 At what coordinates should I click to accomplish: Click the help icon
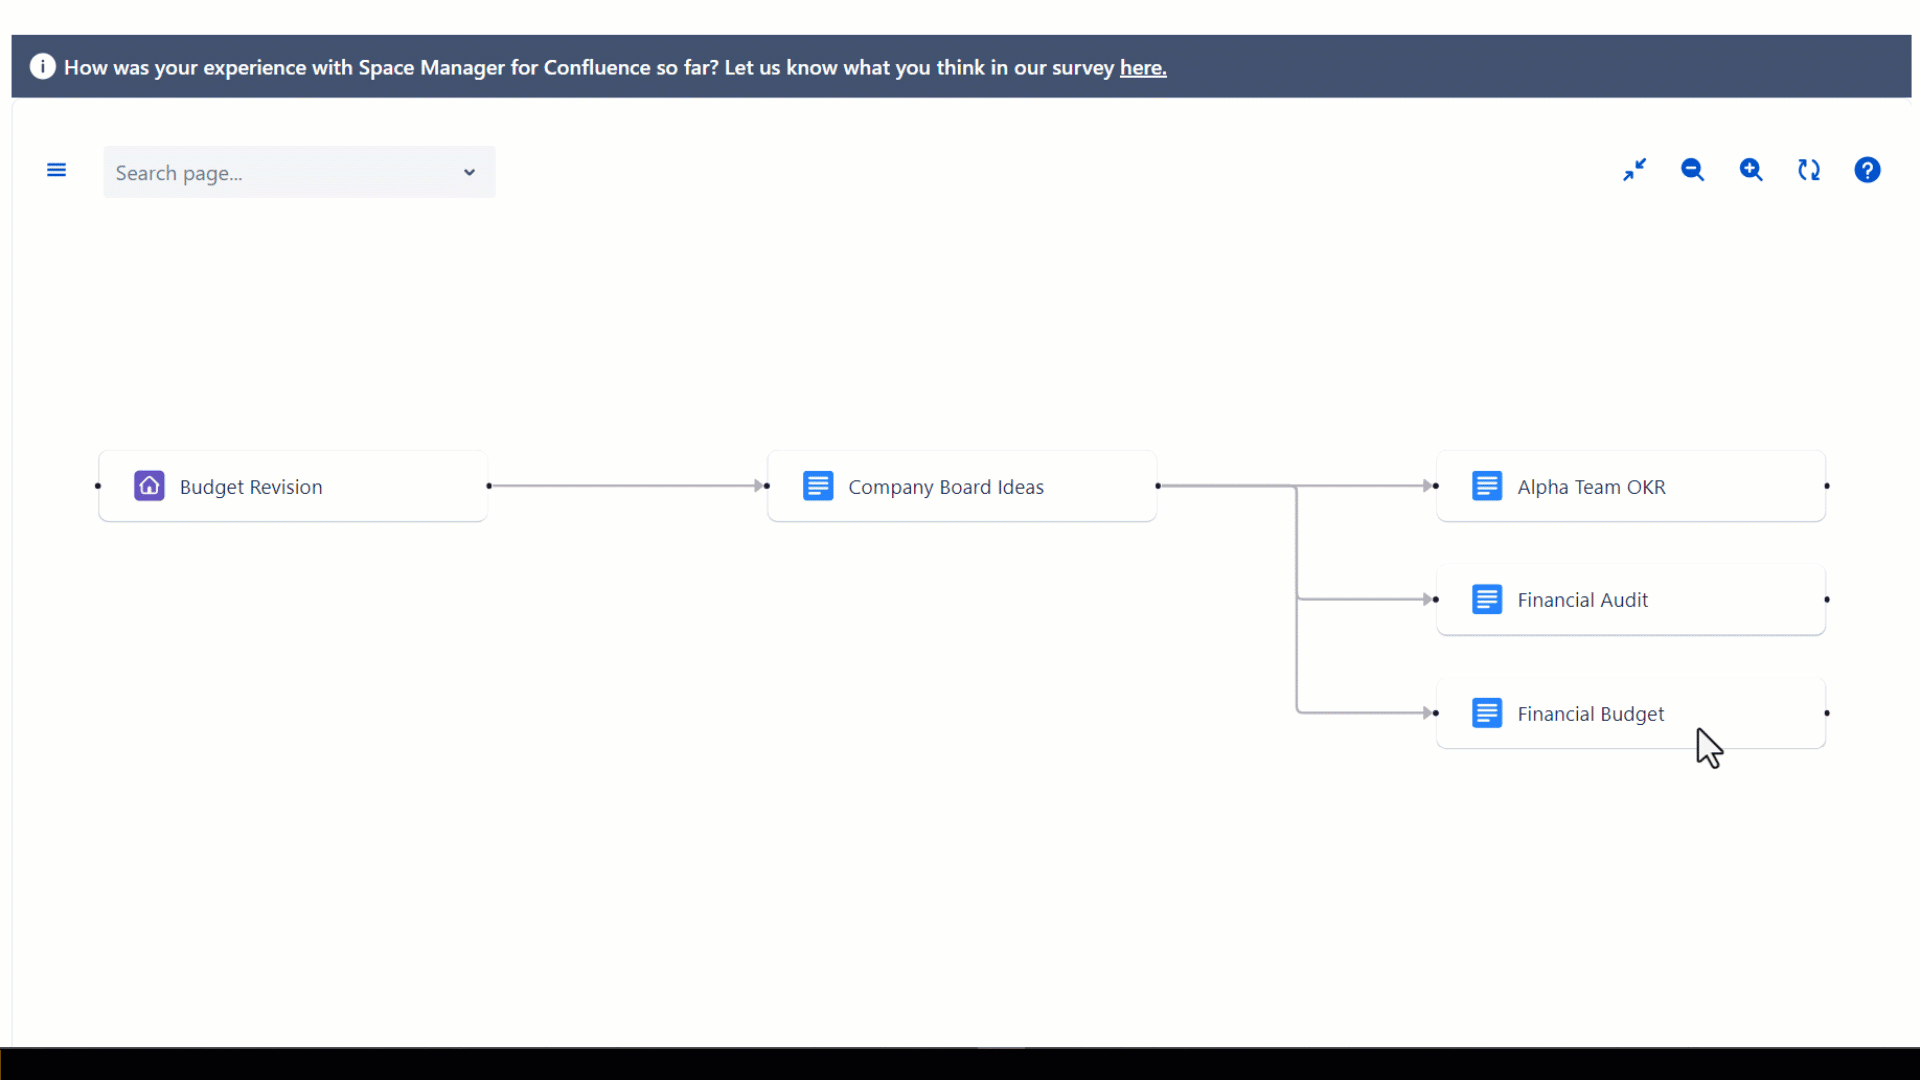[1869, 169]
